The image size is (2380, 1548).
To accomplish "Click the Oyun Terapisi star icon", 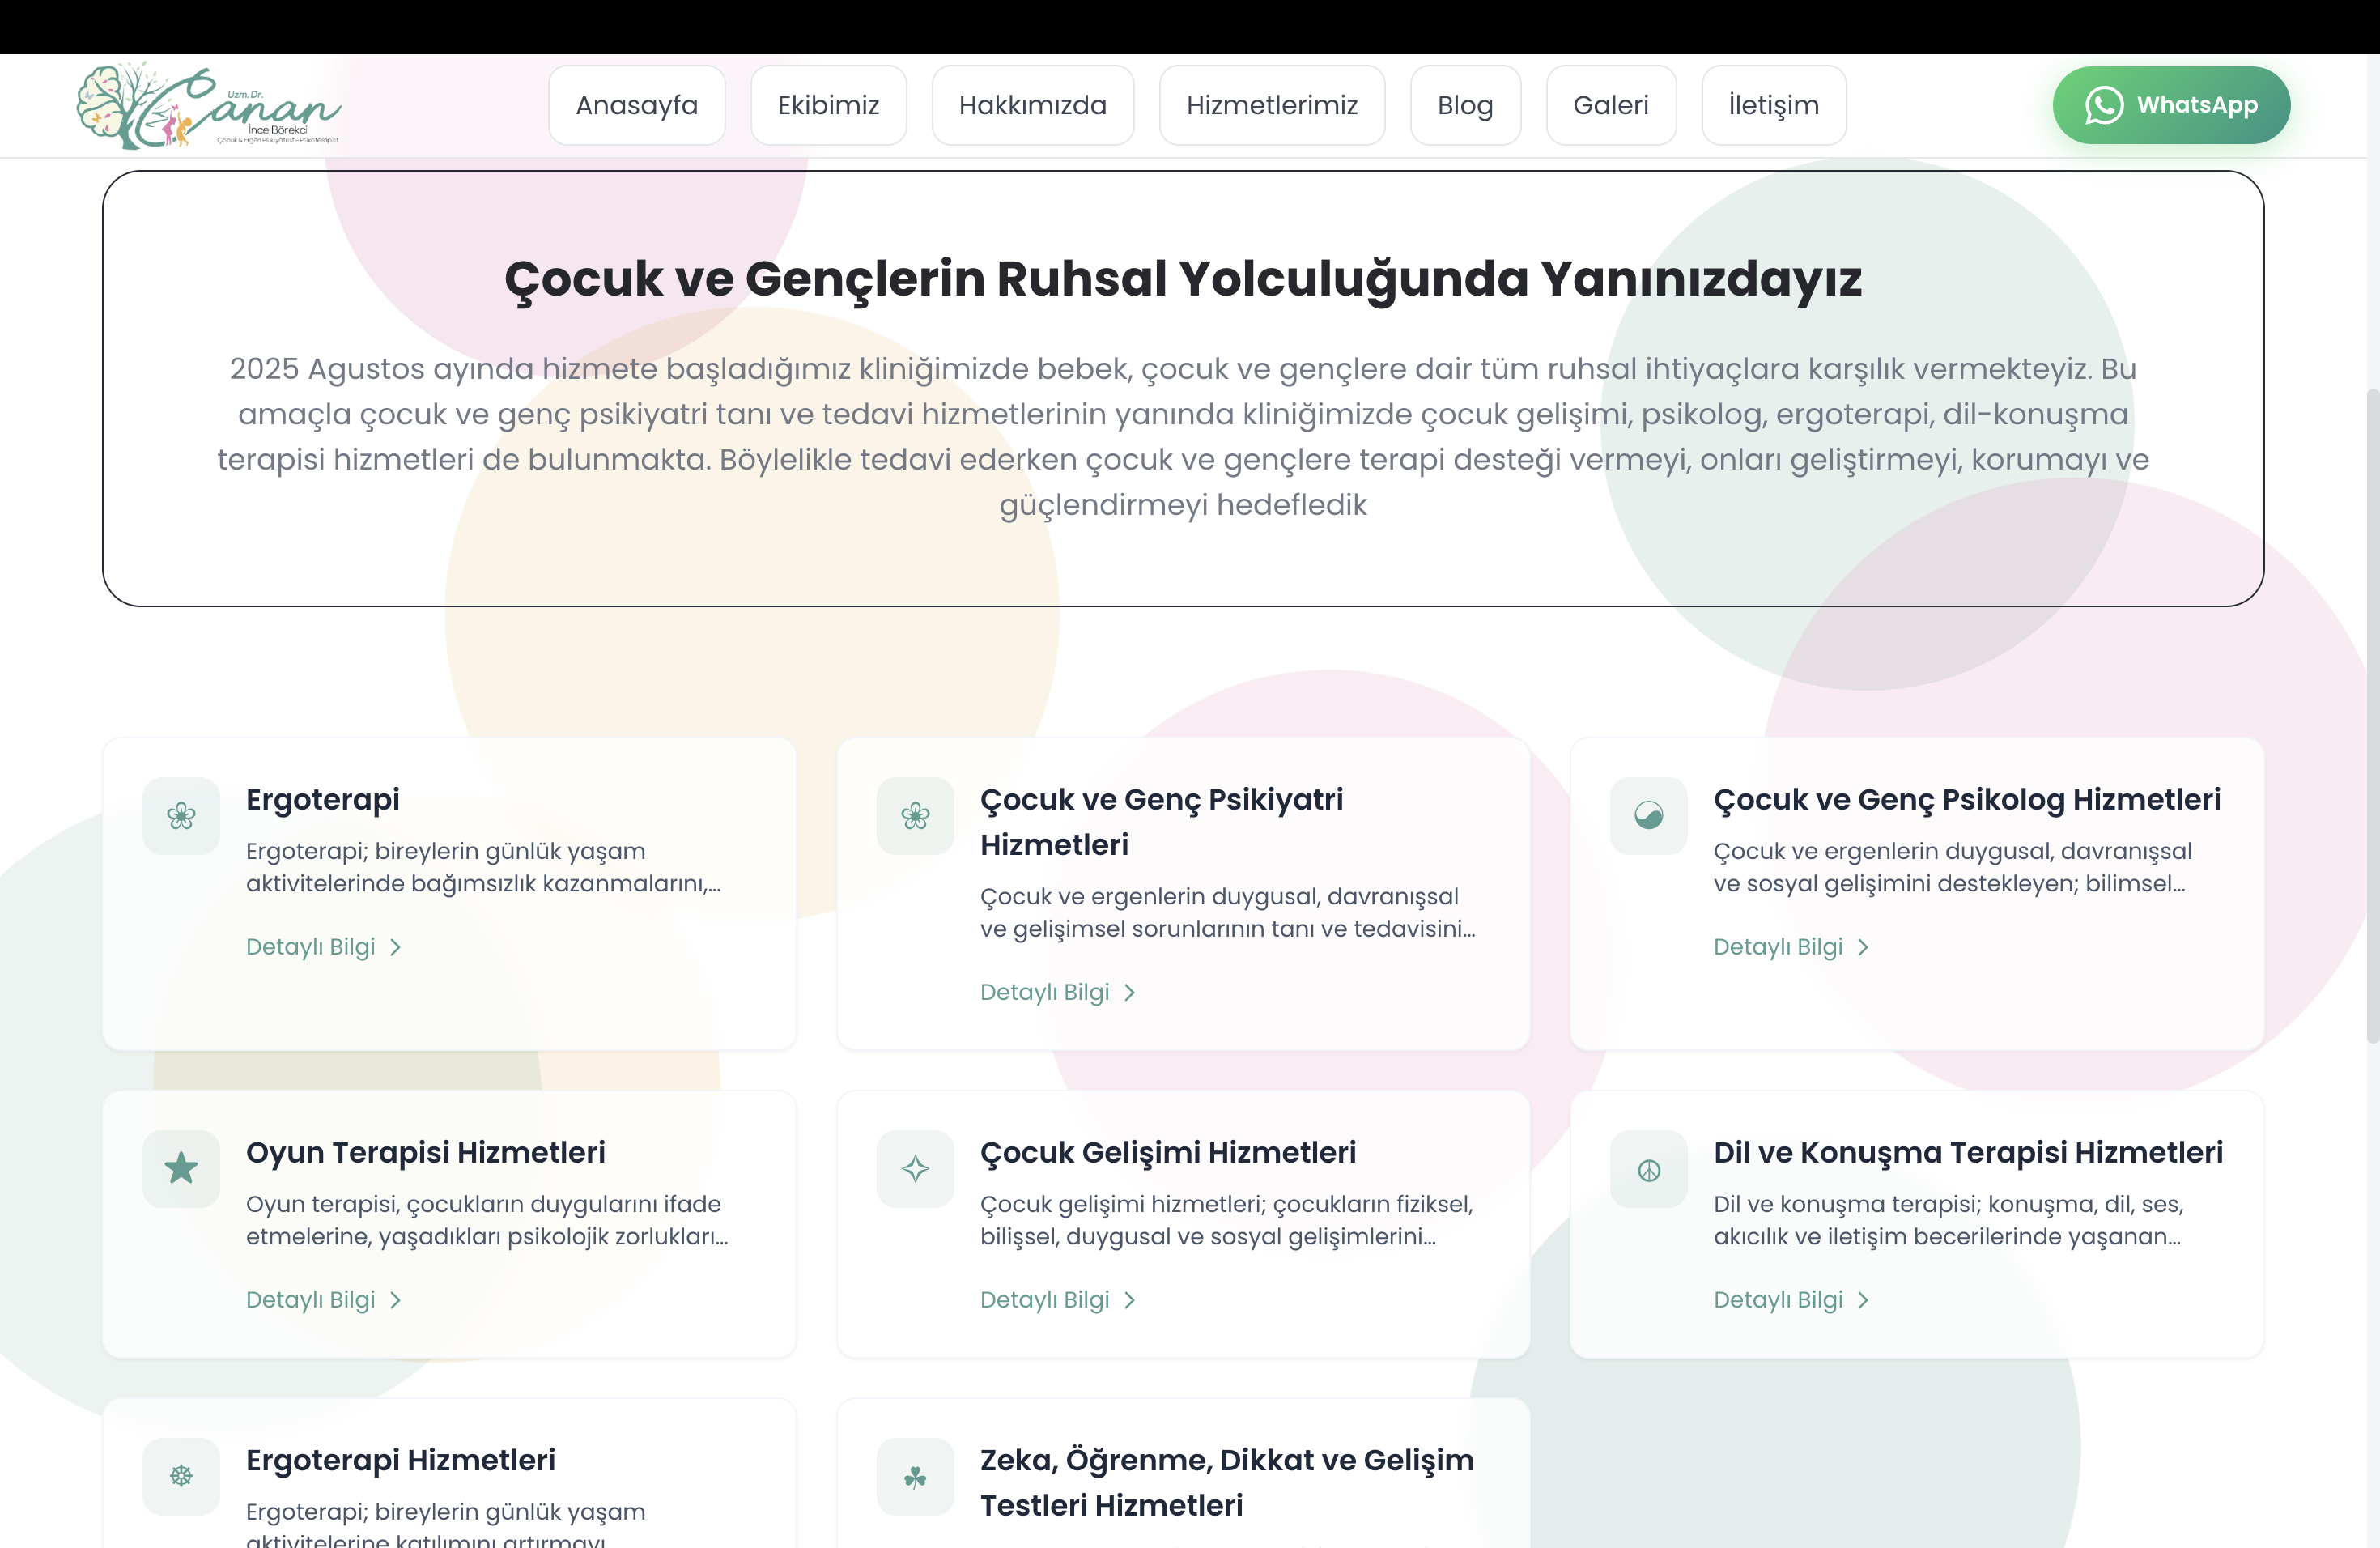I will 181,1168.
